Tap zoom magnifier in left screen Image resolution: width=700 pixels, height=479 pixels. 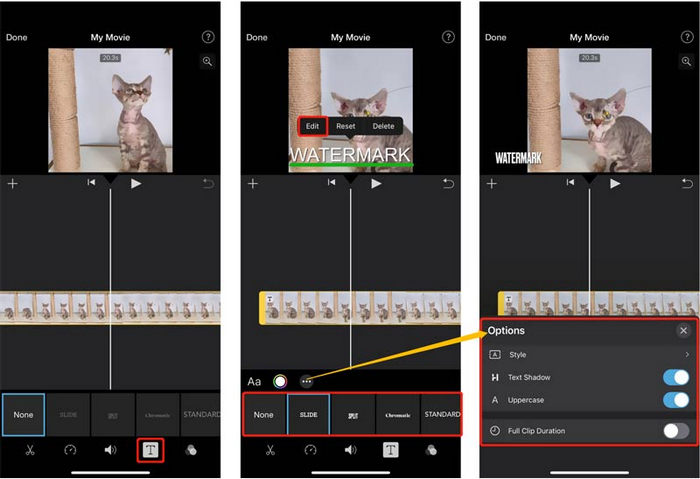(208, 61)
